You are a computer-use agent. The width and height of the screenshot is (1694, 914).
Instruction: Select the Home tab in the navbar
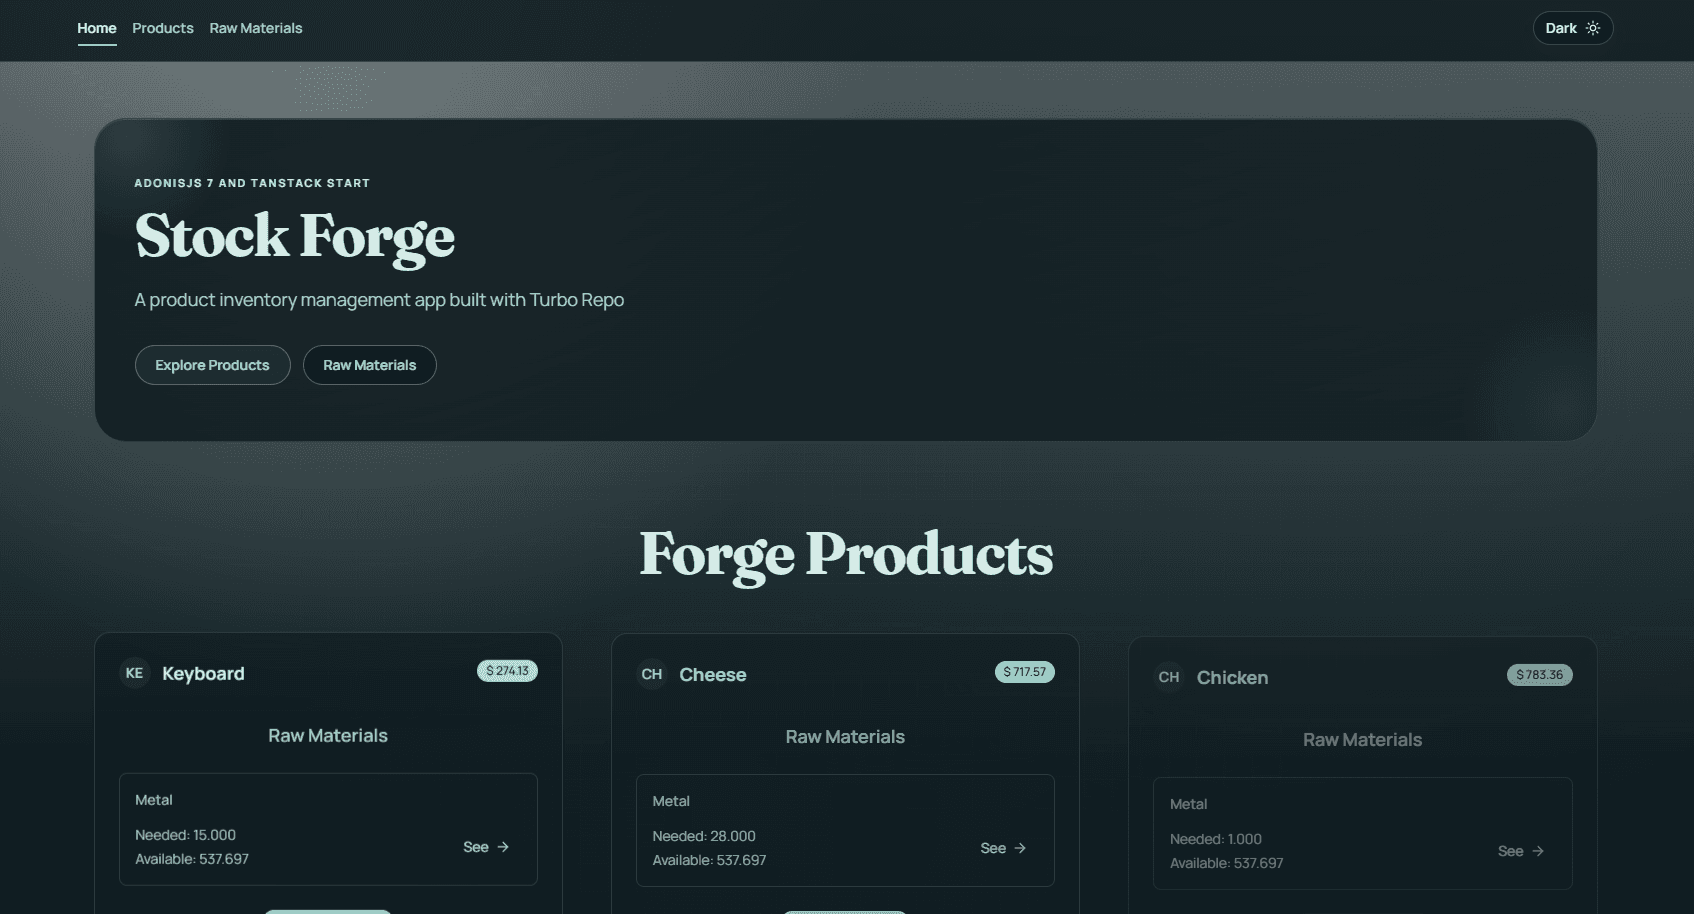[x=96, y=28]
